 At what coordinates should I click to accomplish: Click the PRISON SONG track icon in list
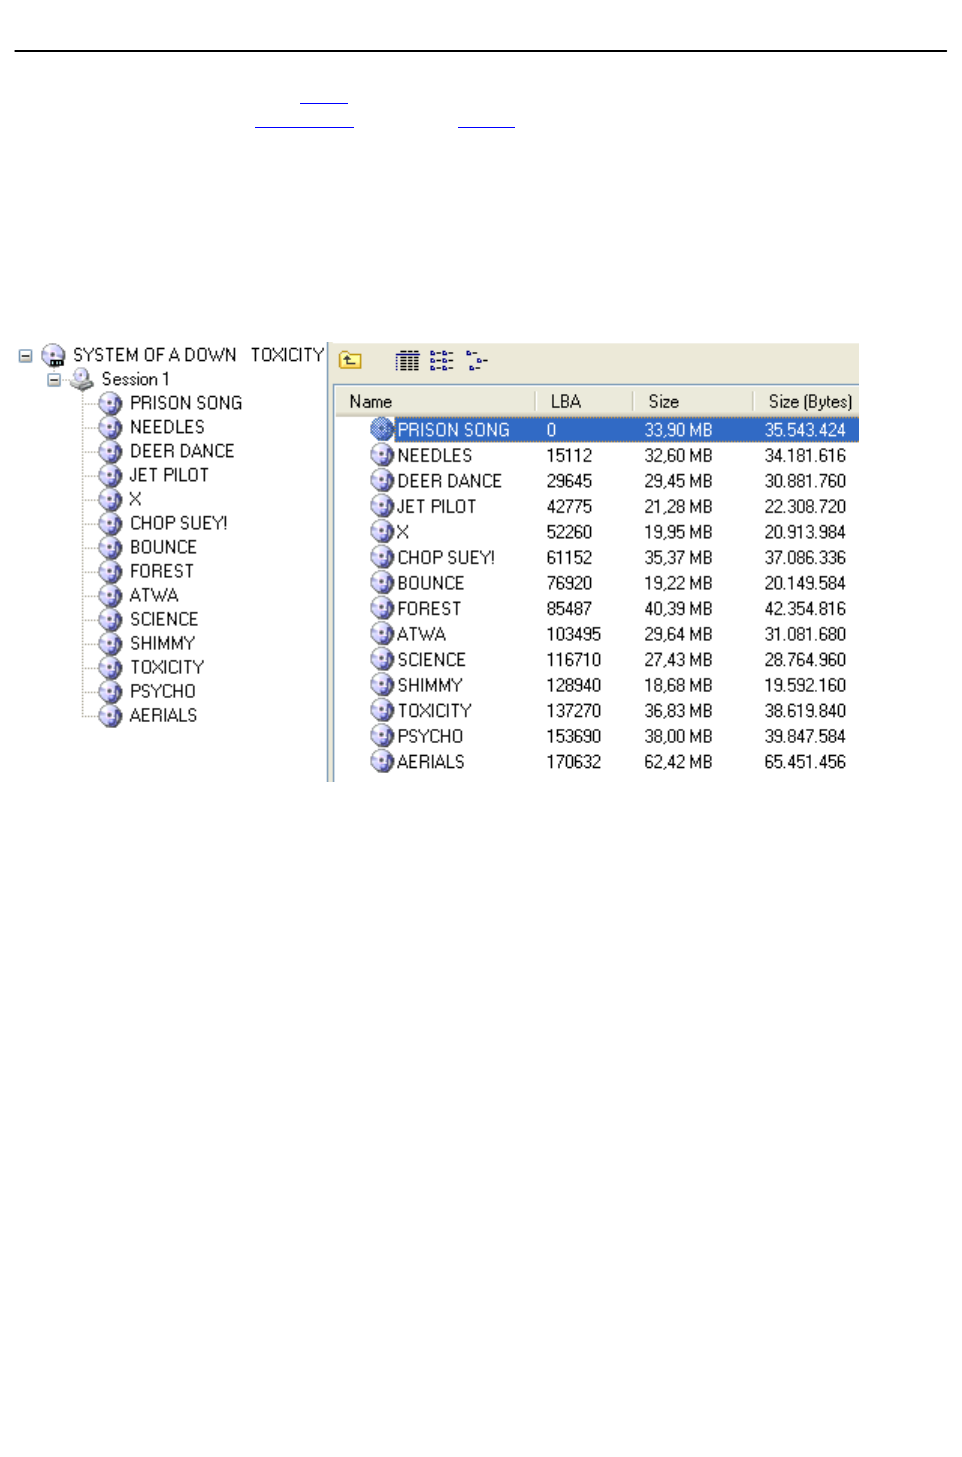382,429
